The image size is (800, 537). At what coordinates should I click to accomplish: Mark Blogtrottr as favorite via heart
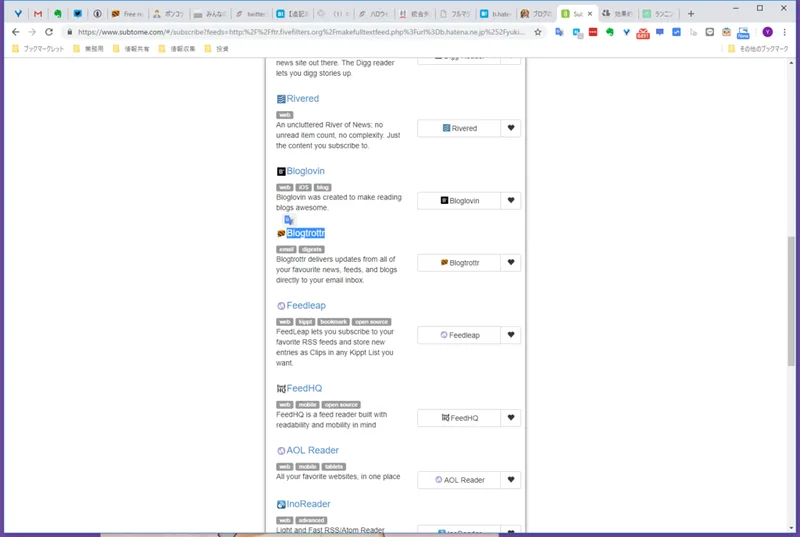coord(511,263)
